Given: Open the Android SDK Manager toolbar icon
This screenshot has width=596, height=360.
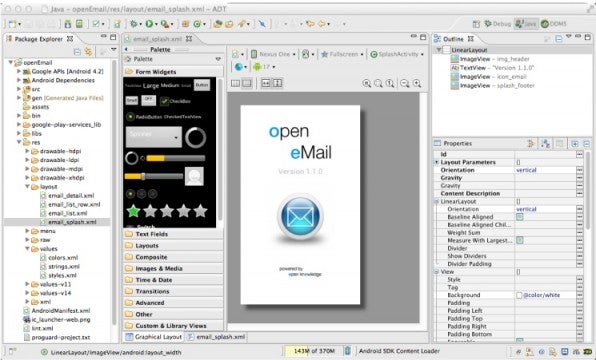Looking at the screenshot, I should [68, 24].
